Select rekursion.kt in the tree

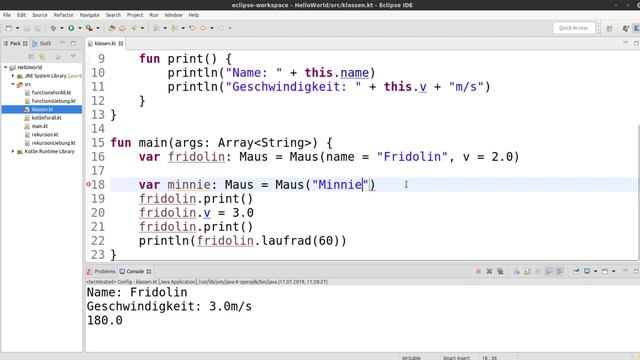pyautogui.click(x=41, y=135)
